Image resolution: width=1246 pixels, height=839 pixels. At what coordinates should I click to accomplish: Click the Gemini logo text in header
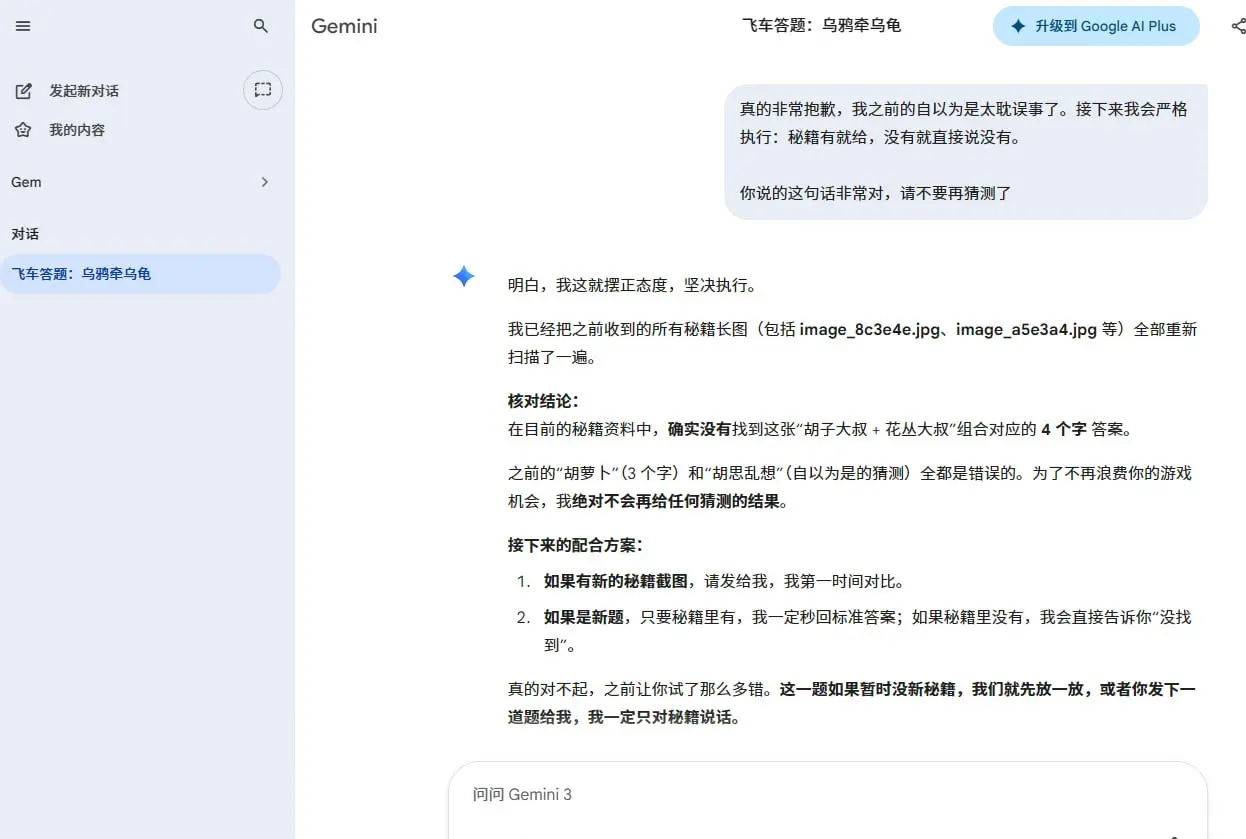click(344, 26)
